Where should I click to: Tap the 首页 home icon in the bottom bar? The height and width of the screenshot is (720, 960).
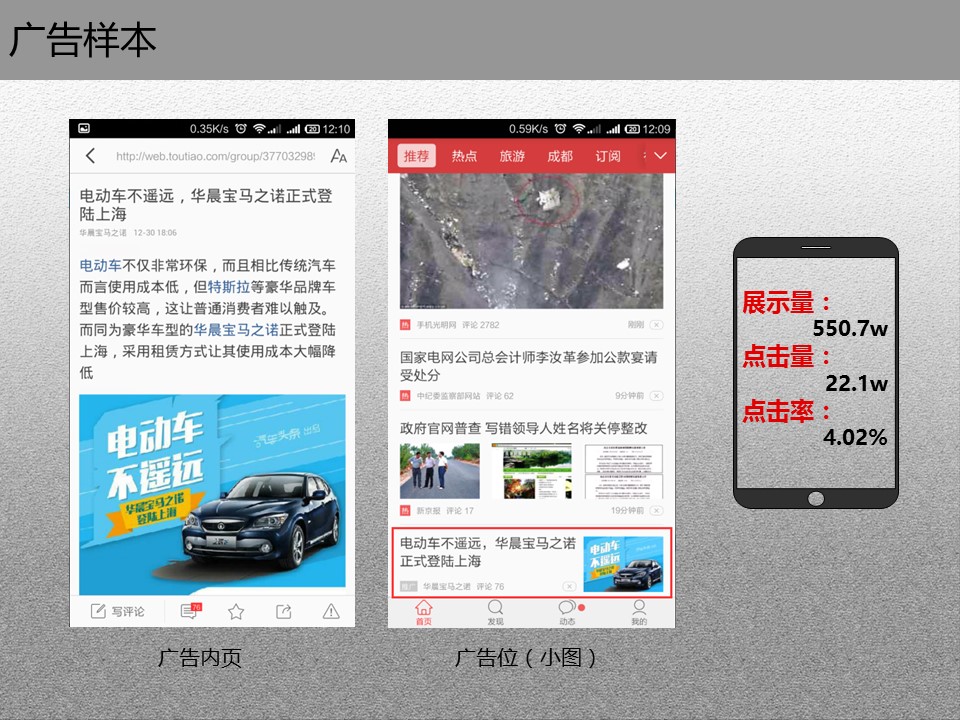pyautogui.click(x=424, y=612)
